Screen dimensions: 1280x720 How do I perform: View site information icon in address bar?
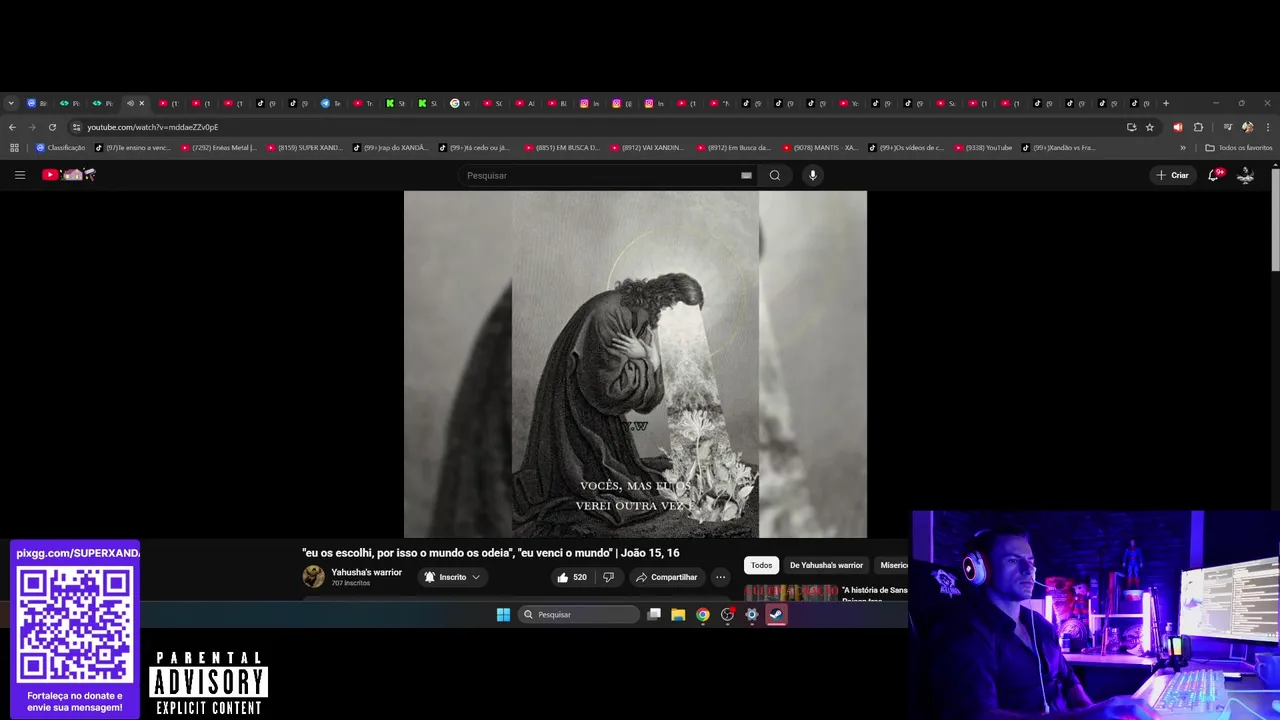point(76,127)
